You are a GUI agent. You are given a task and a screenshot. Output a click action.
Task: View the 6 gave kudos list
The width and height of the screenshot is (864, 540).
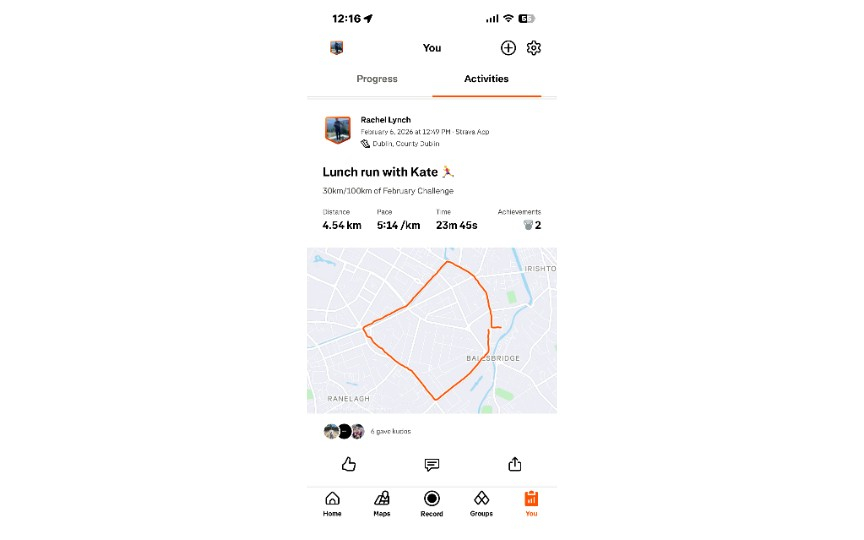tap(391, 431)
